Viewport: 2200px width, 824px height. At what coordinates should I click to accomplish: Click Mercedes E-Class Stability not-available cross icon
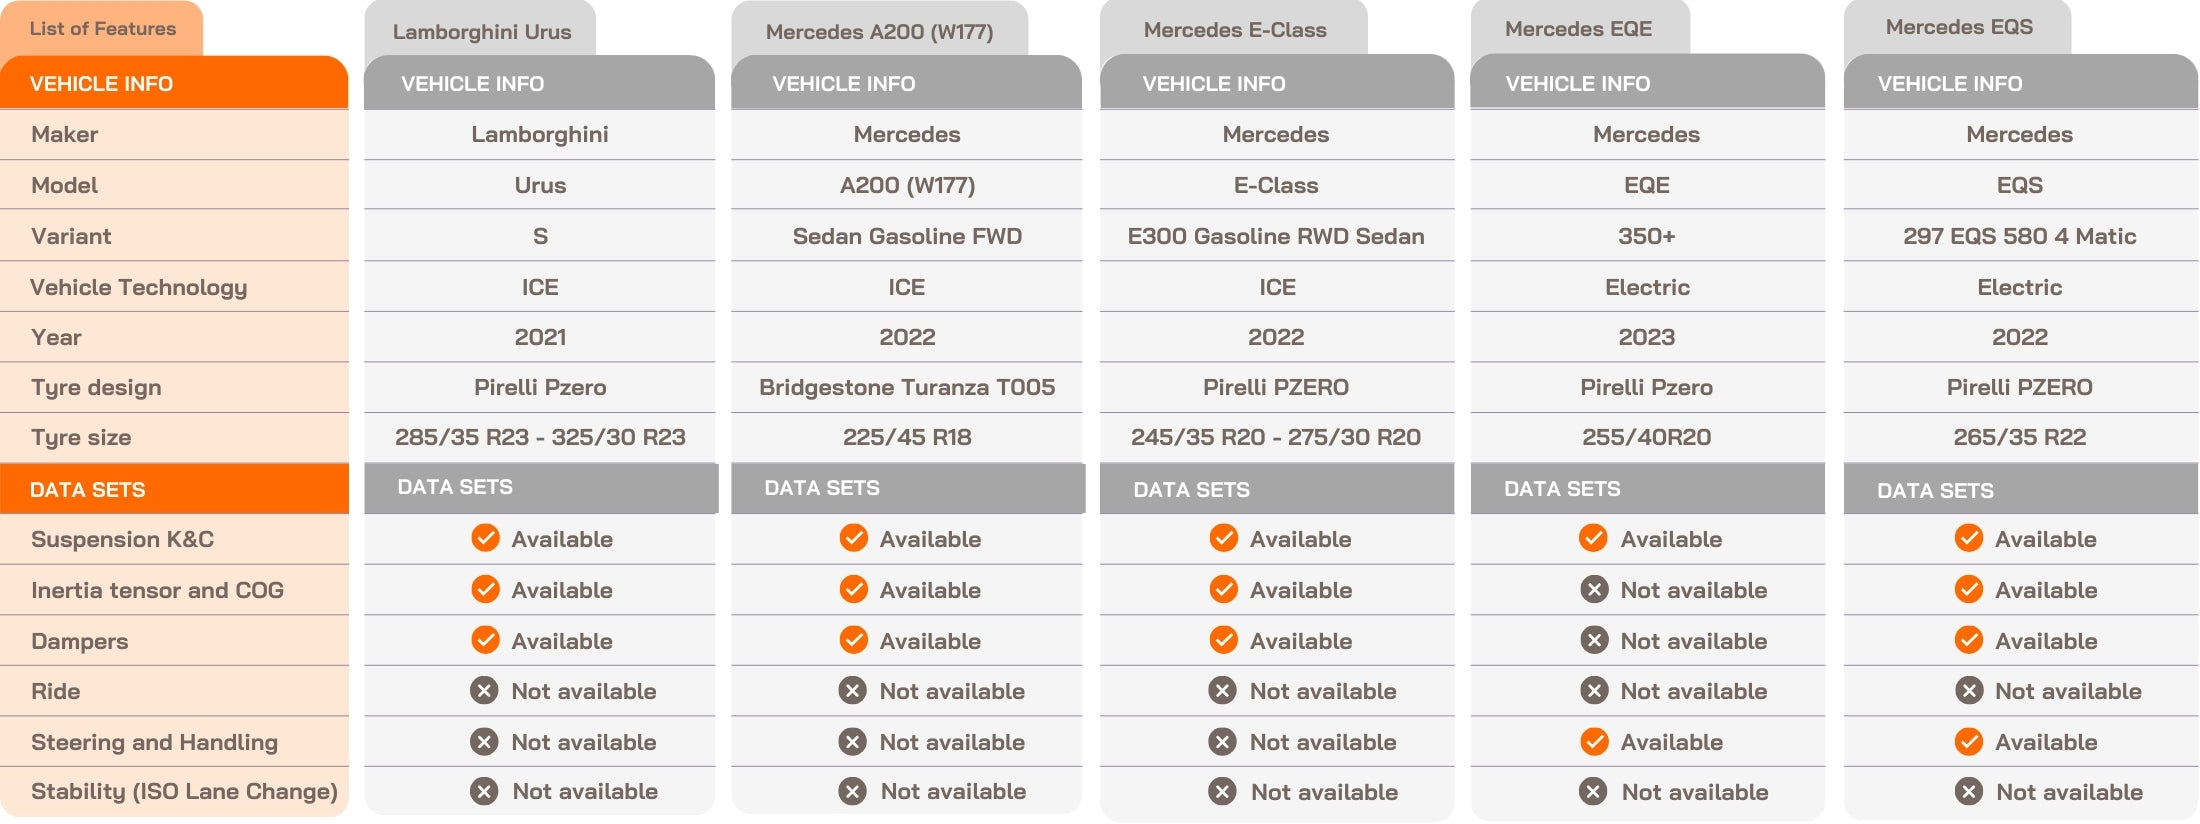(x=1222, y=792)
